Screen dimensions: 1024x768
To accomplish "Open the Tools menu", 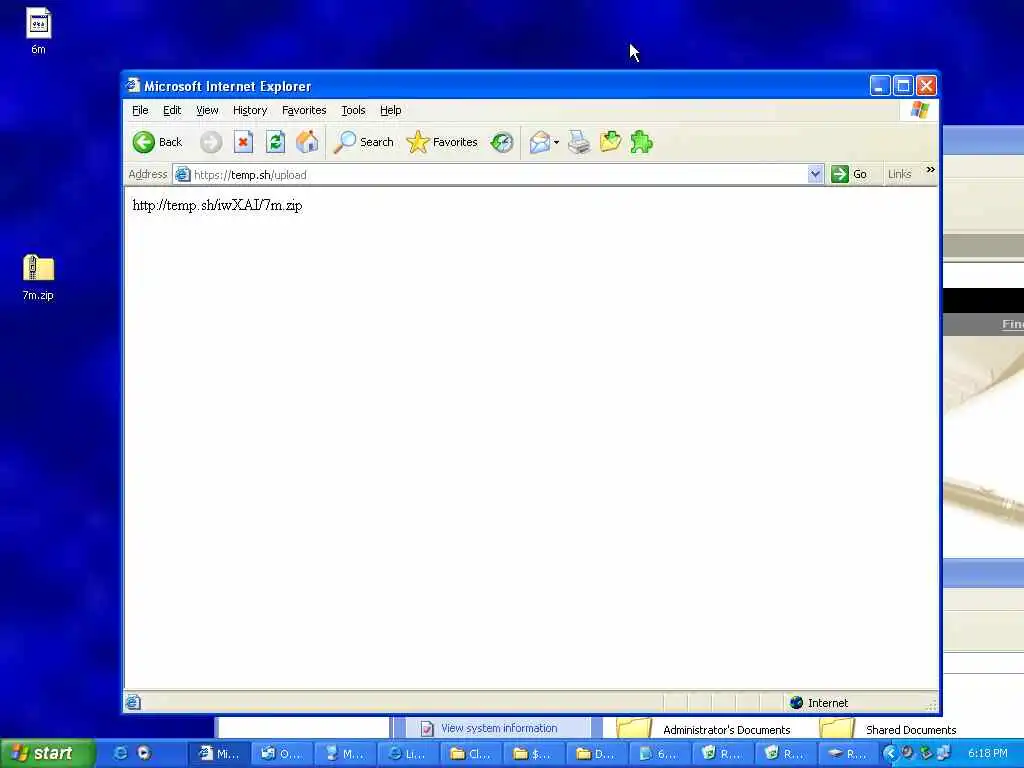I will coord(353,110).
